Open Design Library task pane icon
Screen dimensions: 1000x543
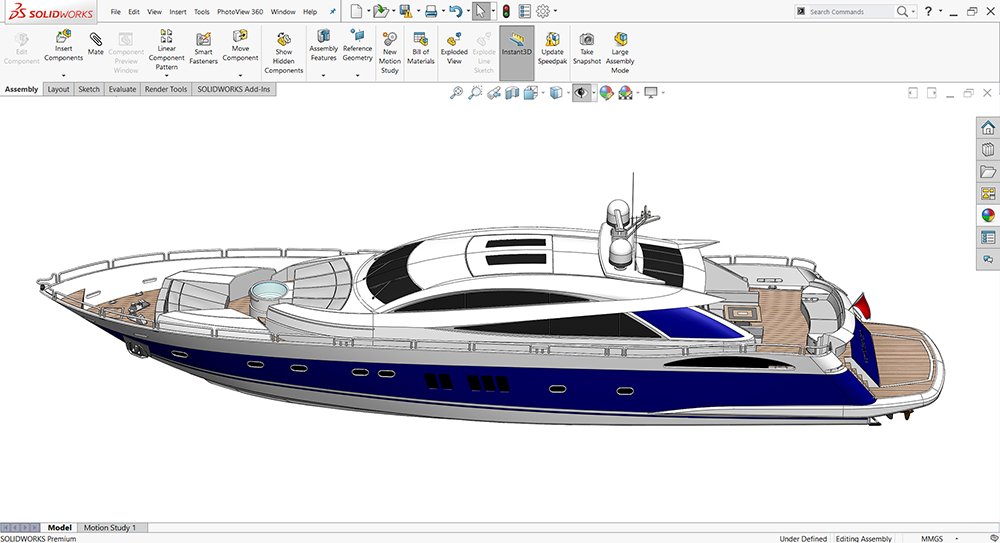tap(988, 149)
